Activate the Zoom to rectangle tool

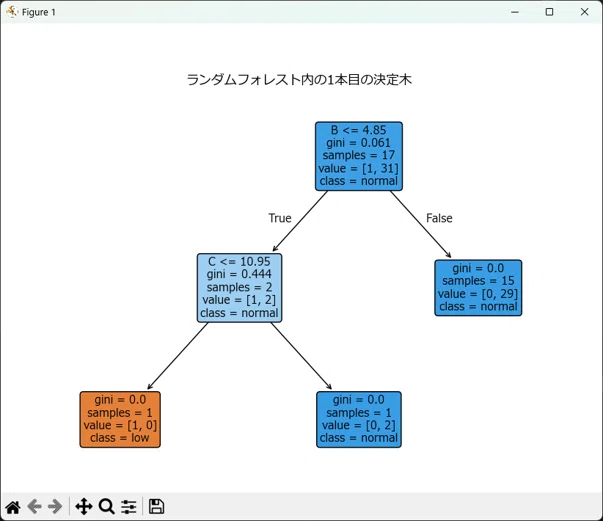click(106, 507)
